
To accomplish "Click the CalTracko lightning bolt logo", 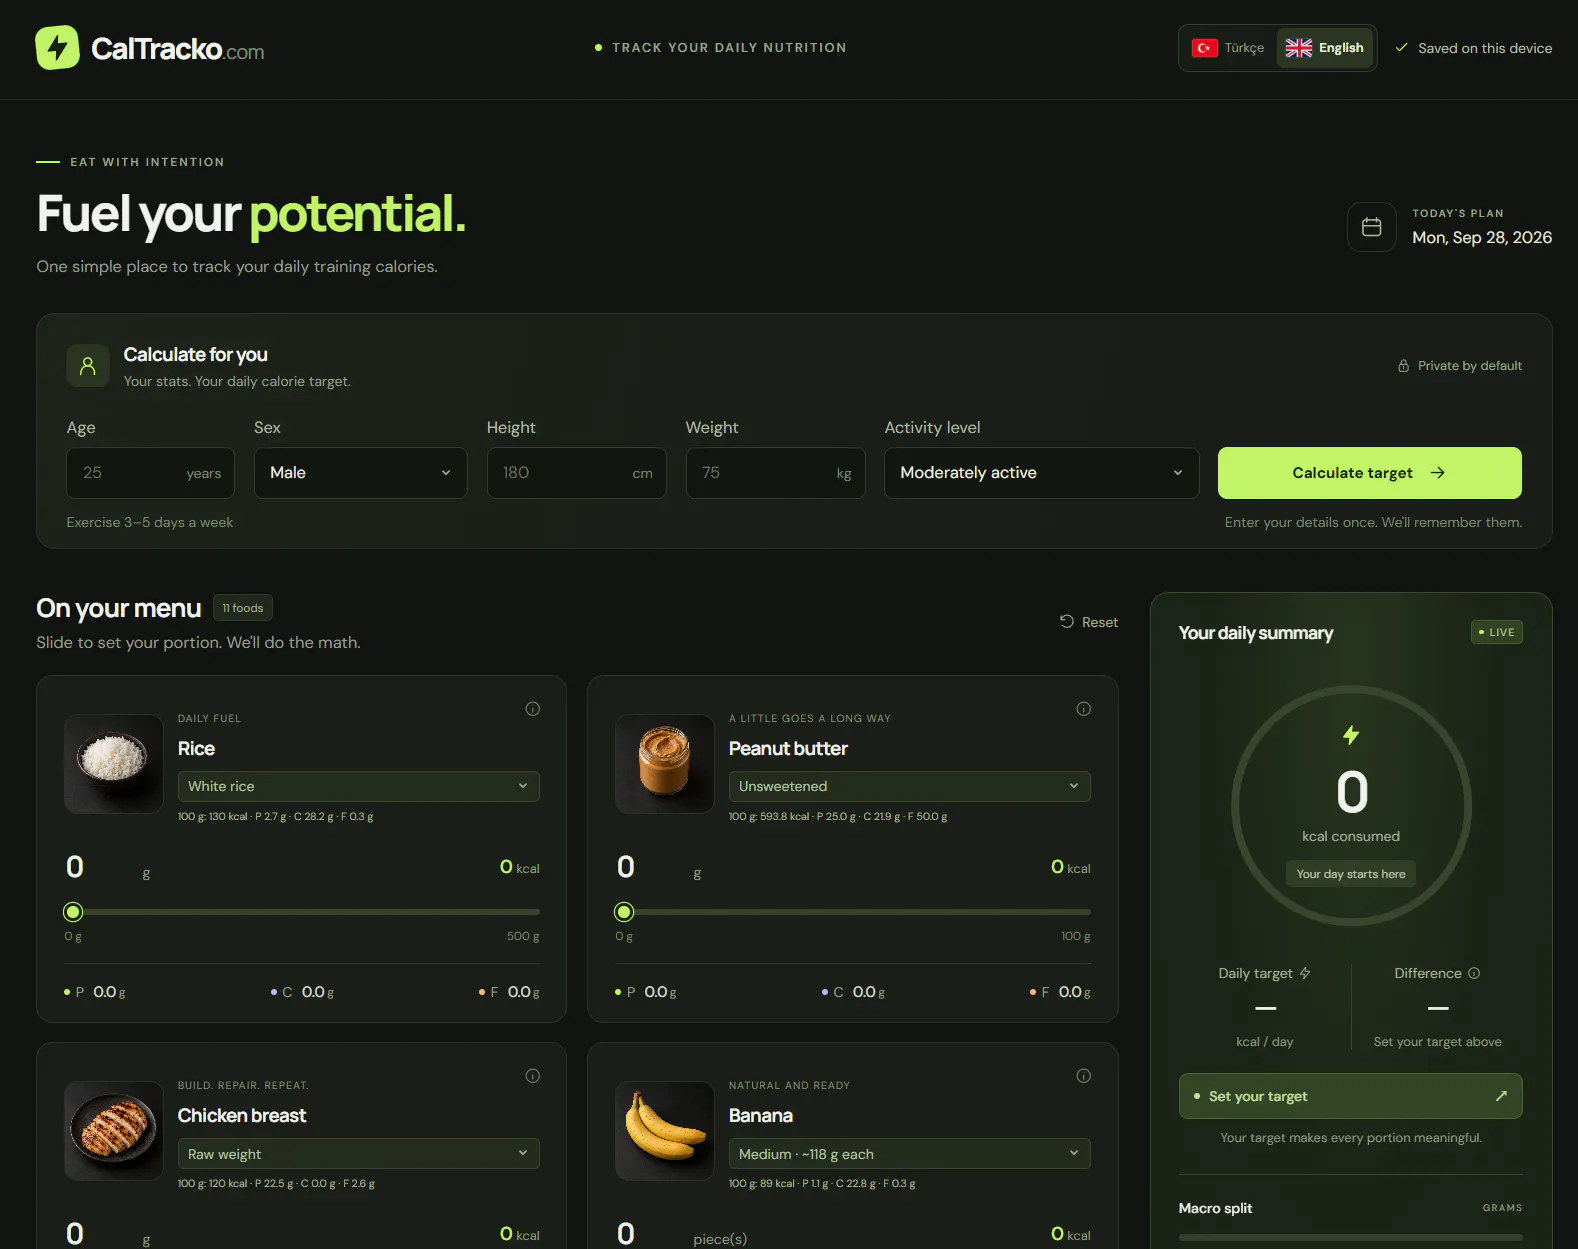I will click(x=58, y=48).
